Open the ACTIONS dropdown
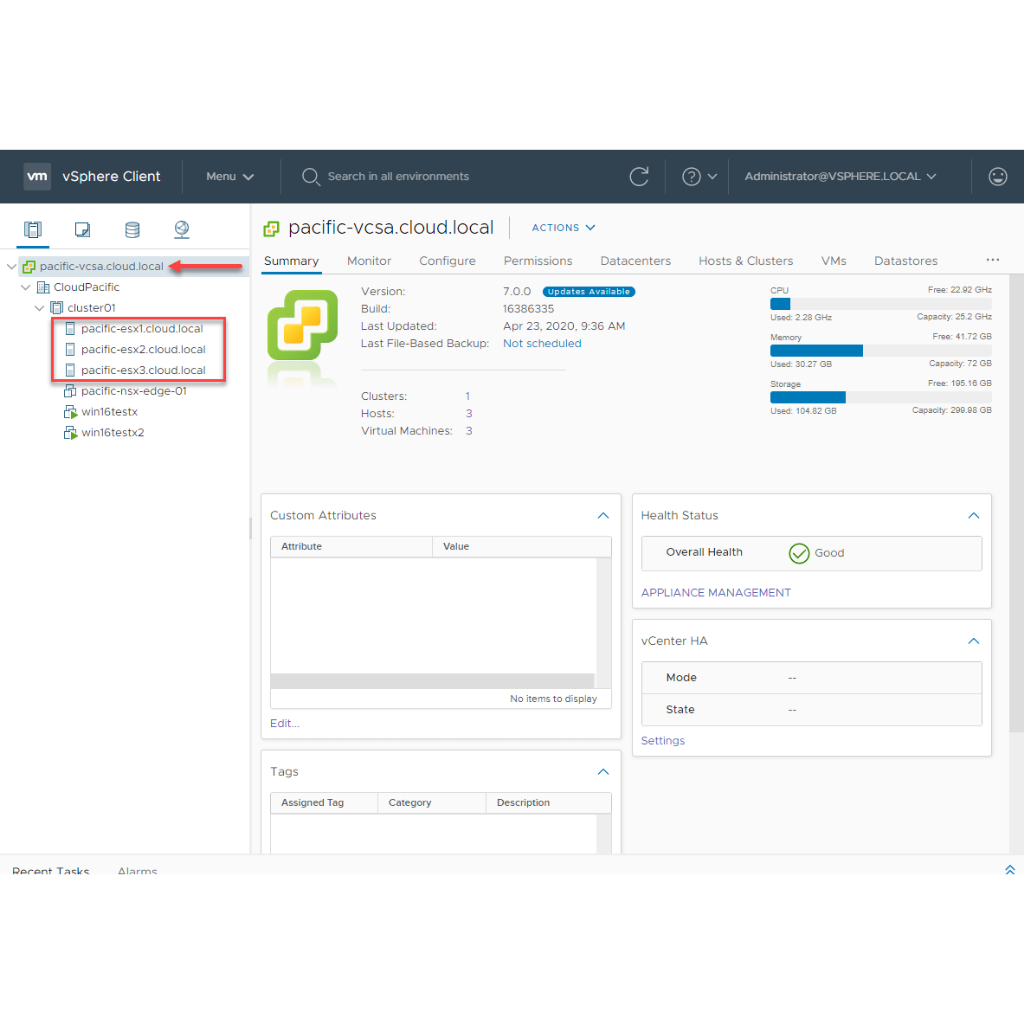This screenshot has height=1024, width=1024. click(563, 228)
